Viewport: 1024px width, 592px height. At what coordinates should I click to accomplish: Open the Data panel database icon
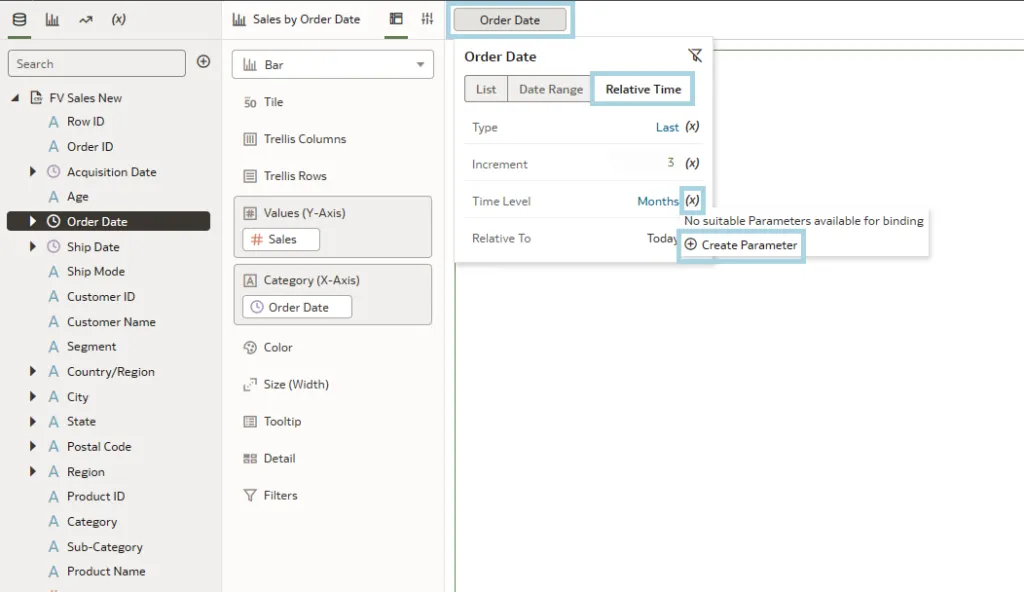coord(20,19)
